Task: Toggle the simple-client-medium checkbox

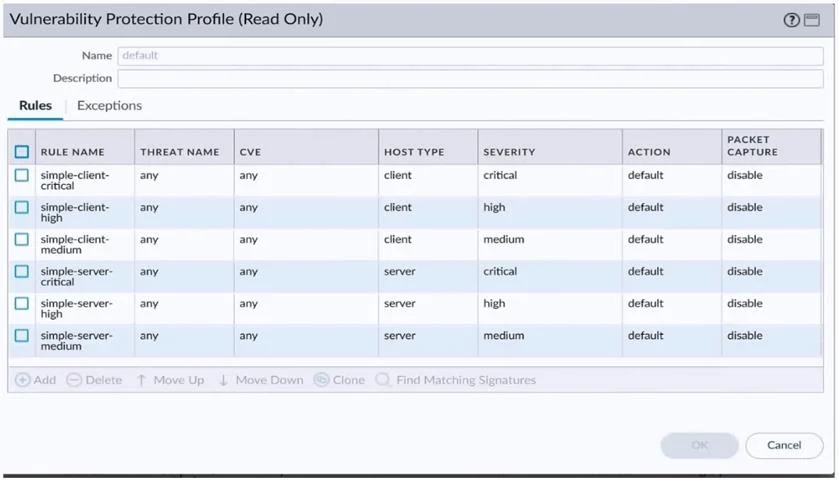Action: (22, 239)
